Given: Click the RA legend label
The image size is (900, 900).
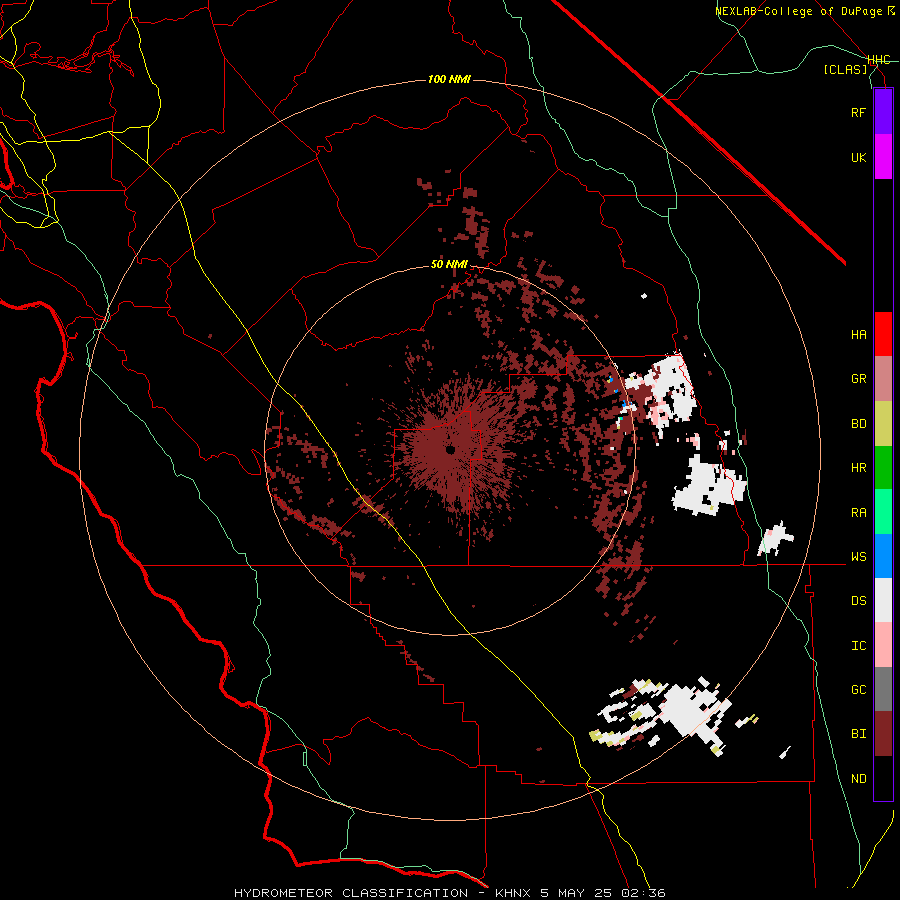Looking at the screenshot, I should [x=858, y=512].
